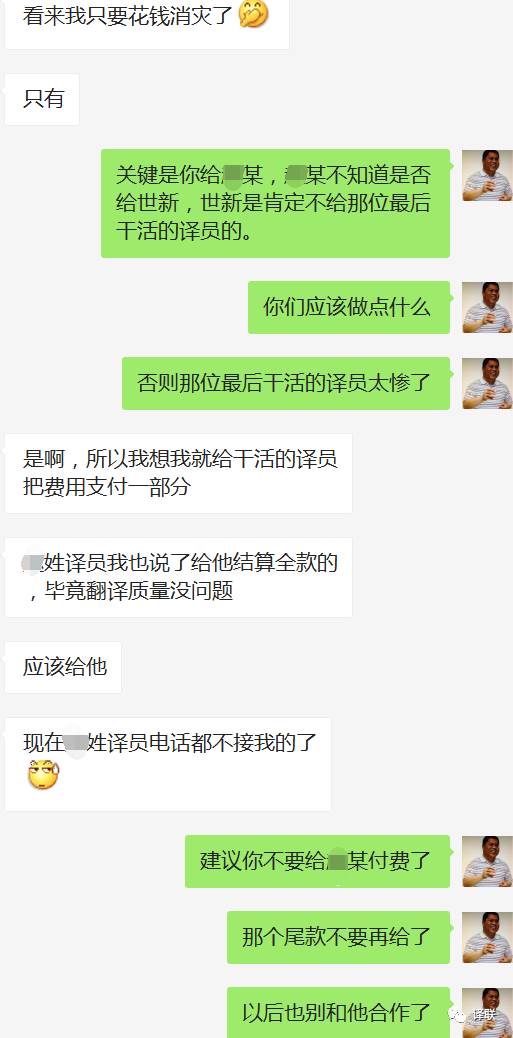Click the 毕竟翻译质量没问题 message bubble
This screenshot has height=1038, width=513.
coord(179,577)
